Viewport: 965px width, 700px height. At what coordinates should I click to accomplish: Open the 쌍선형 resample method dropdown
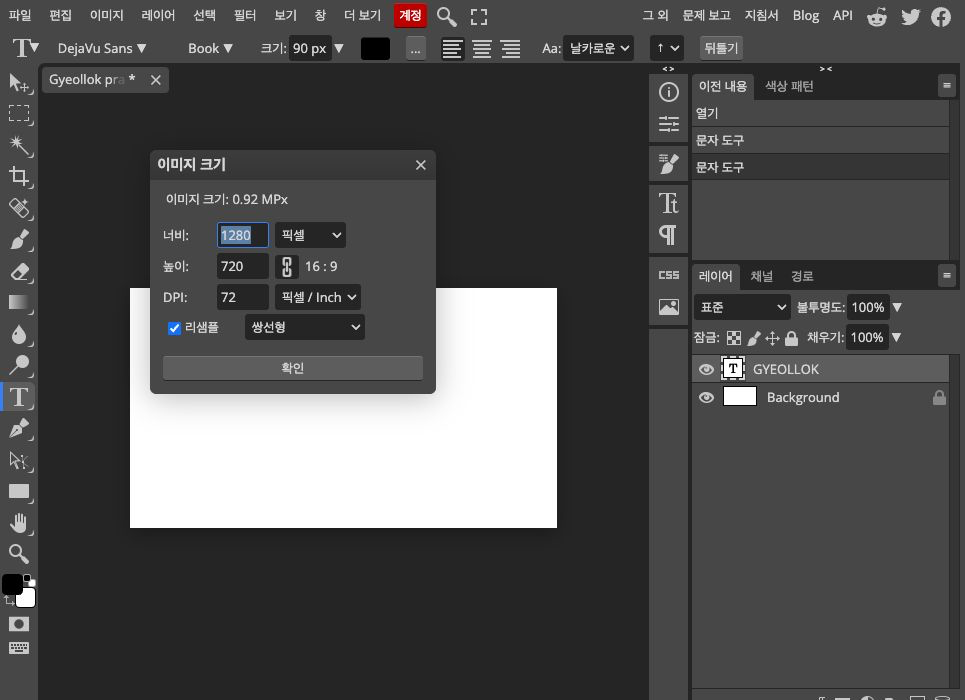coord(305,328)
